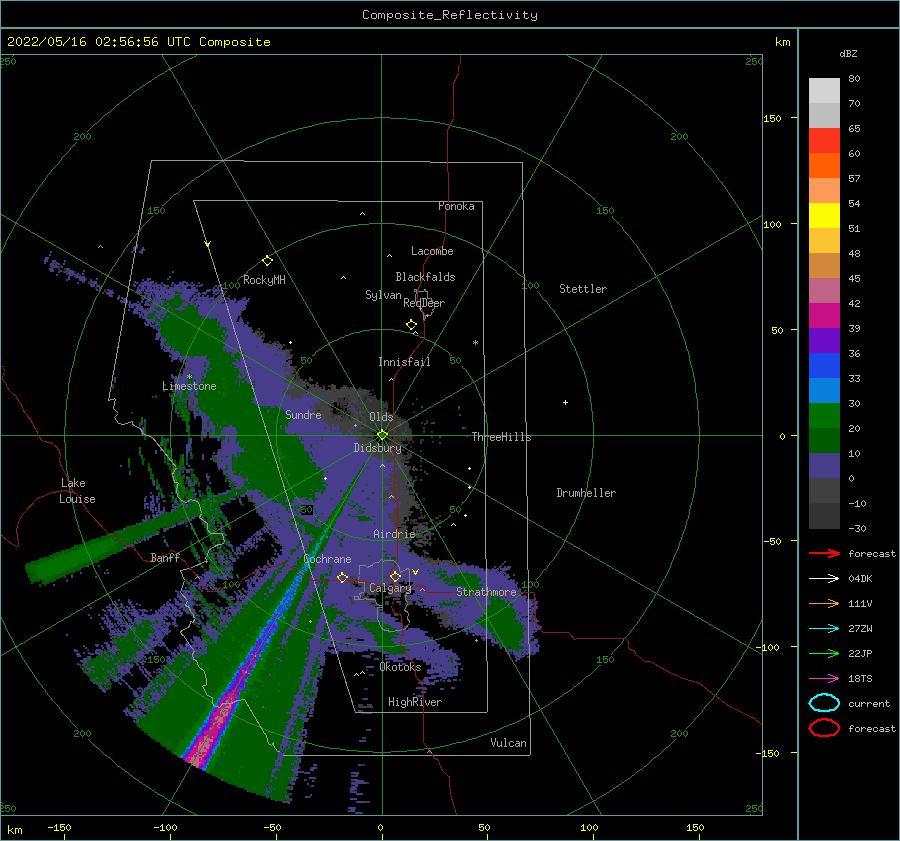Click the white 04DK arrow legend icon
The width and height of the screenshot is (900, 841).
coord(824,579)
